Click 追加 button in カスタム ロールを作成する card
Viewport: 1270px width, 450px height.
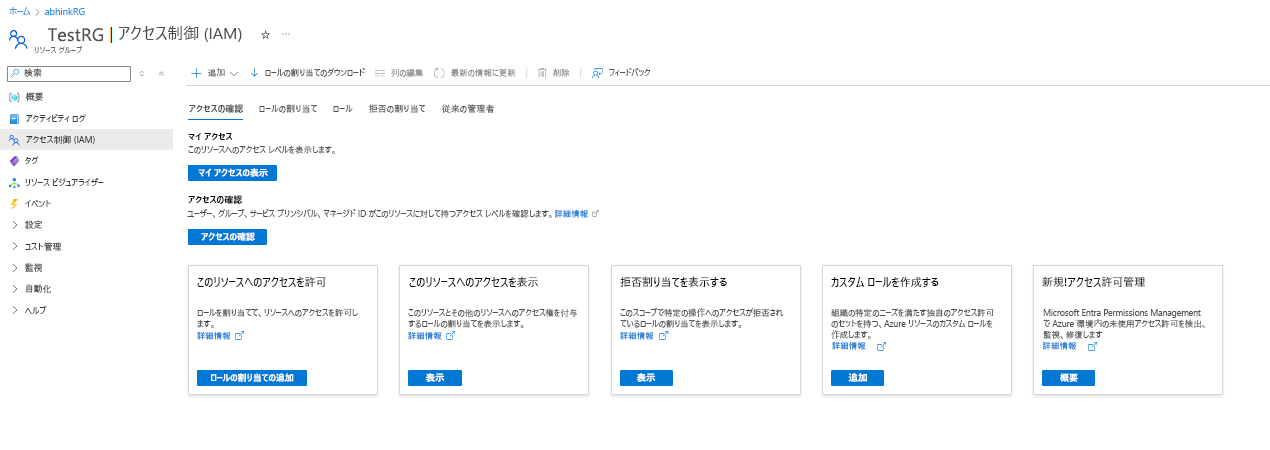point(858,378)
